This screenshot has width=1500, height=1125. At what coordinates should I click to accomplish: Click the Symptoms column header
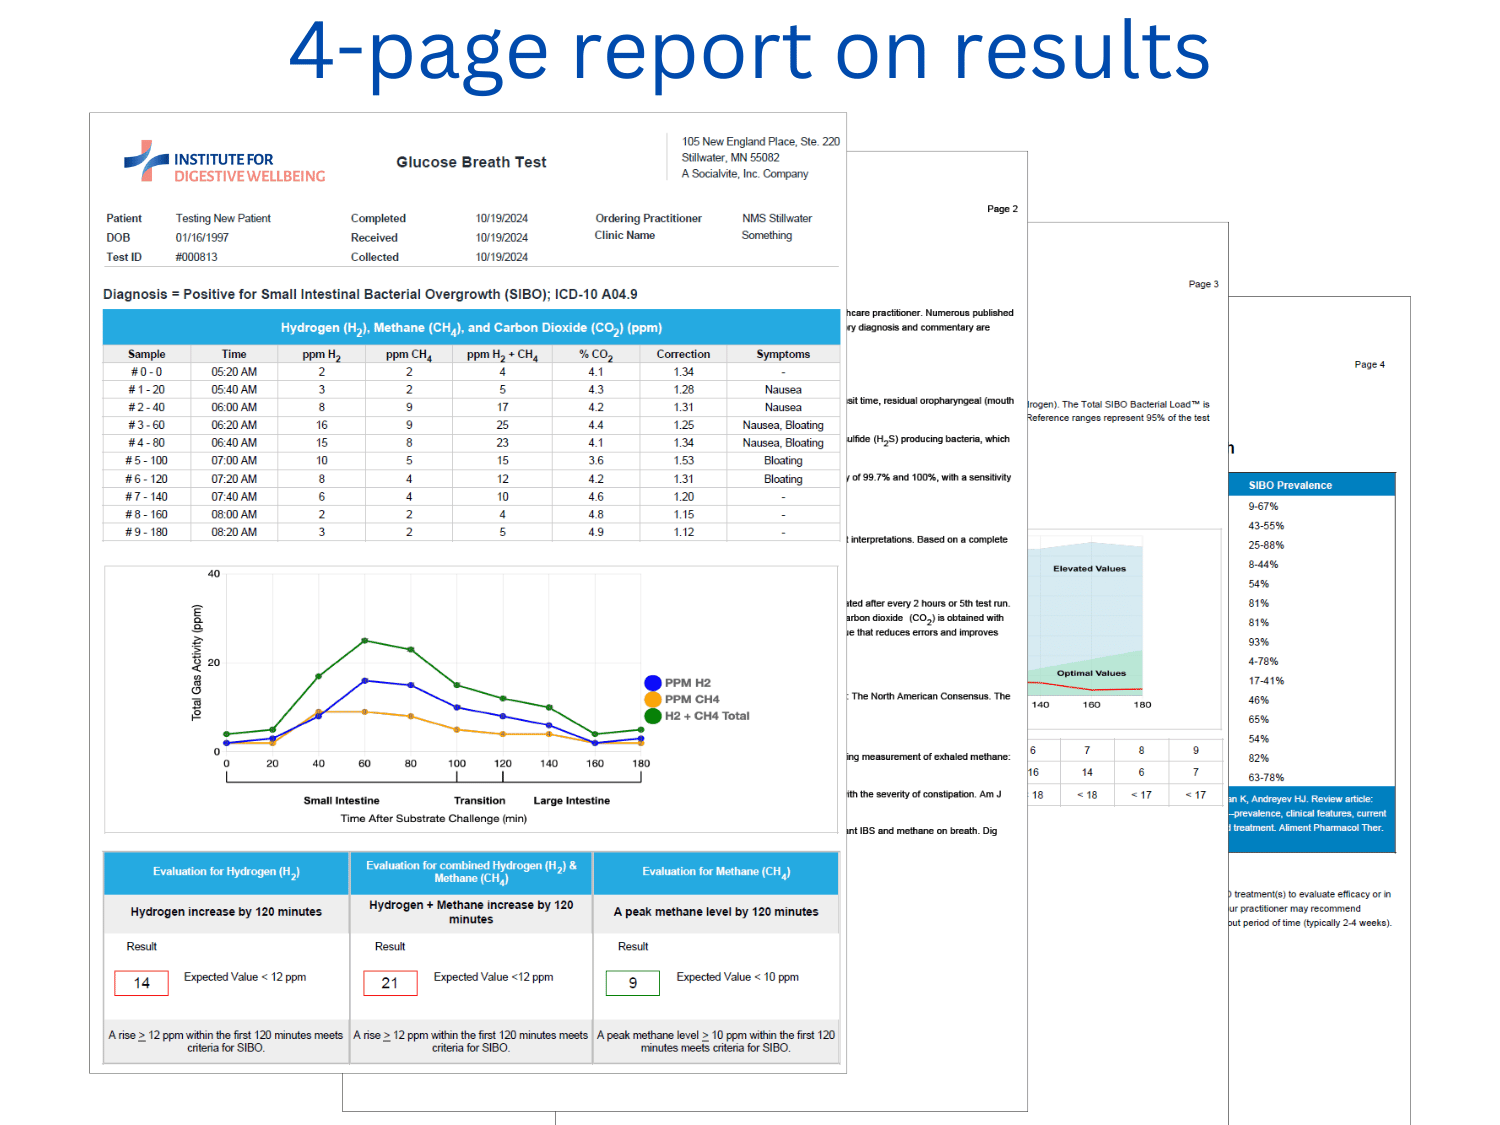(x=783, y=354)
